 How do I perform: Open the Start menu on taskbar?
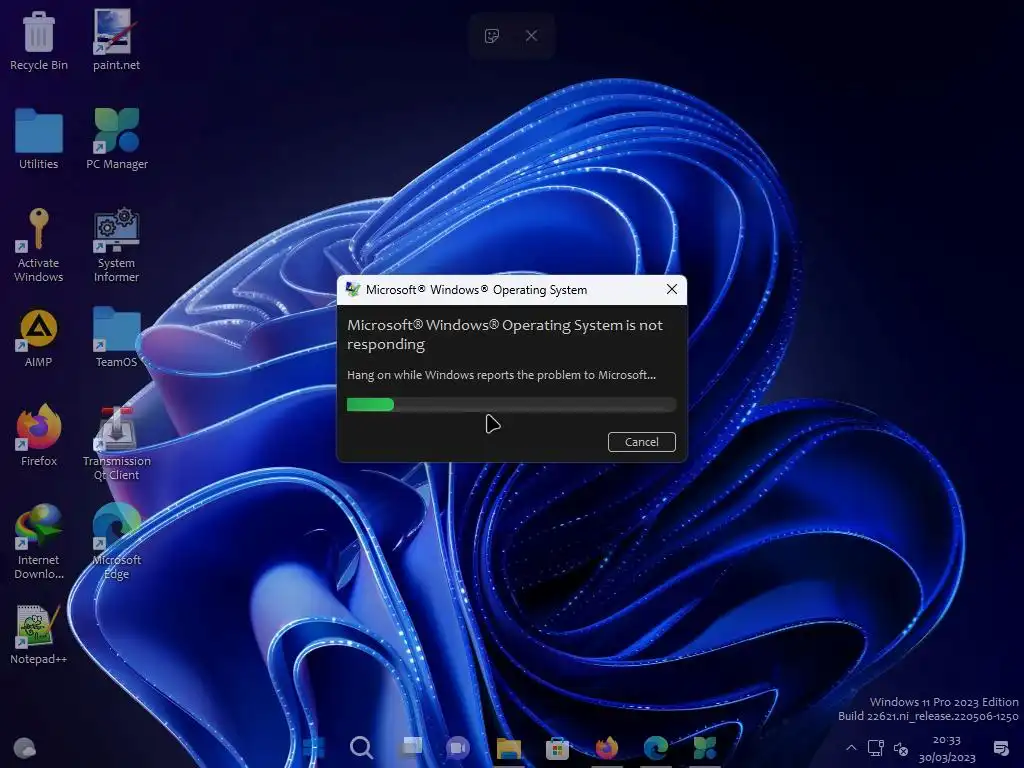[x=313, y=747]
